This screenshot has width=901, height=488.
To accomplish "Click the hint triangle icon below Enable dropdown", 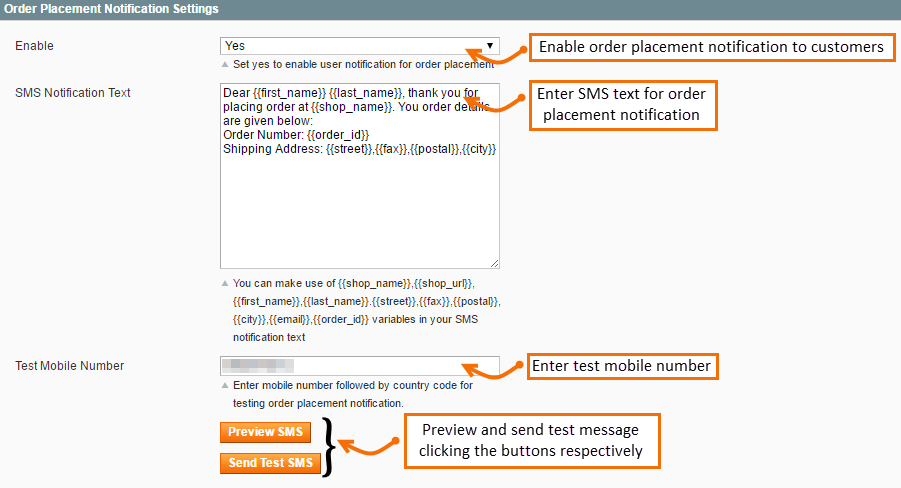I will tap(225, 63).
